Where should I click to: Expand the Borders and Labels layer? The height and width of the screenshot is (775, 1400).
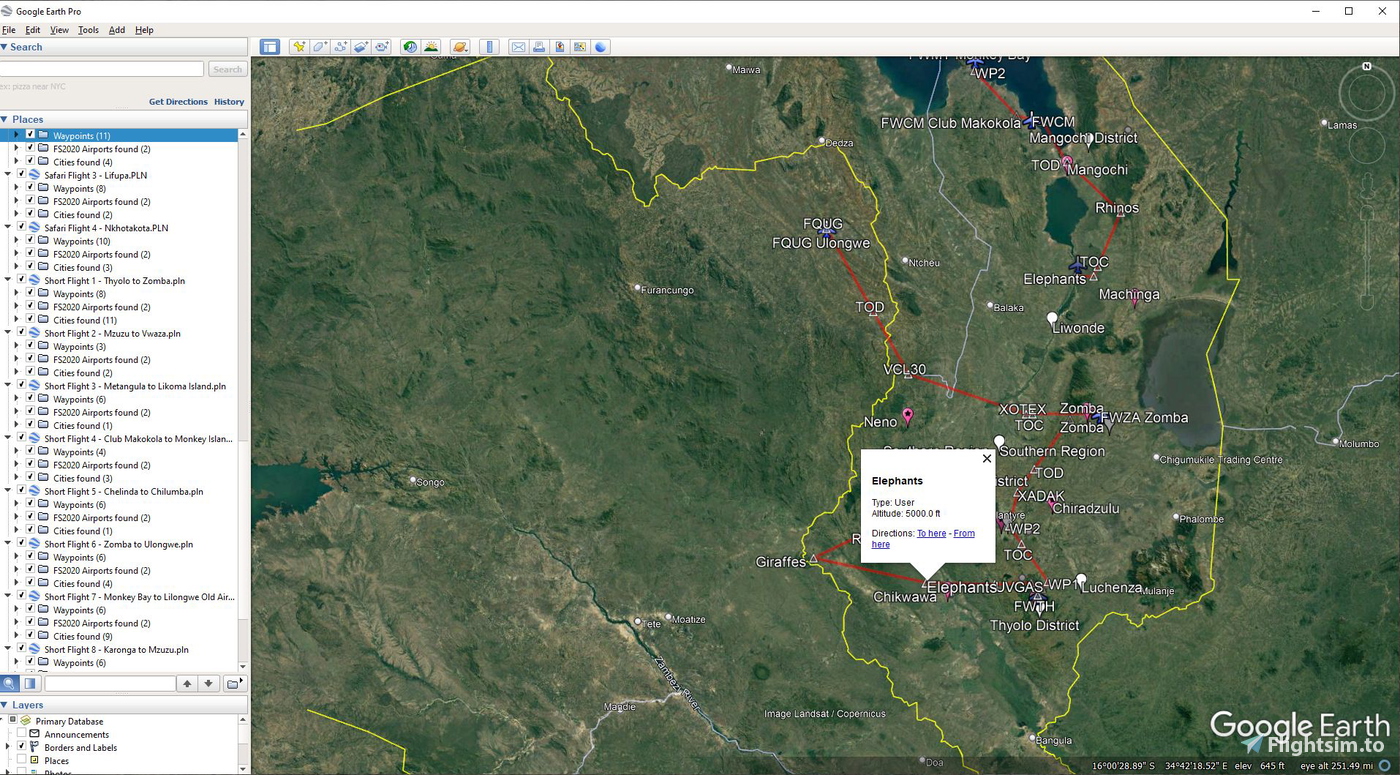point(8,747)
